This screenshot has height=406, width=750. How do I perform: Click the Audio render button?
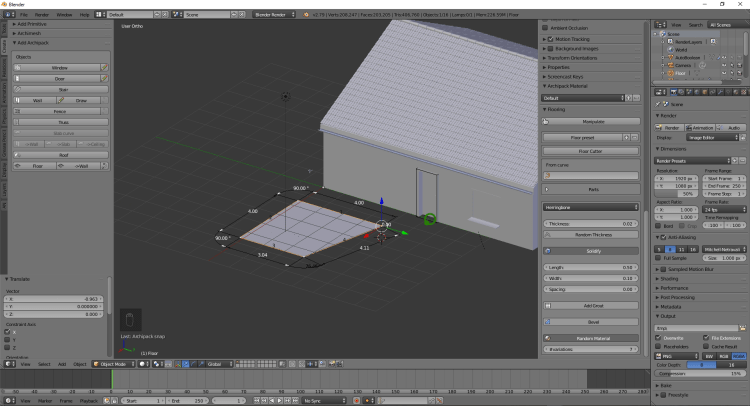(x=732, y=128)
